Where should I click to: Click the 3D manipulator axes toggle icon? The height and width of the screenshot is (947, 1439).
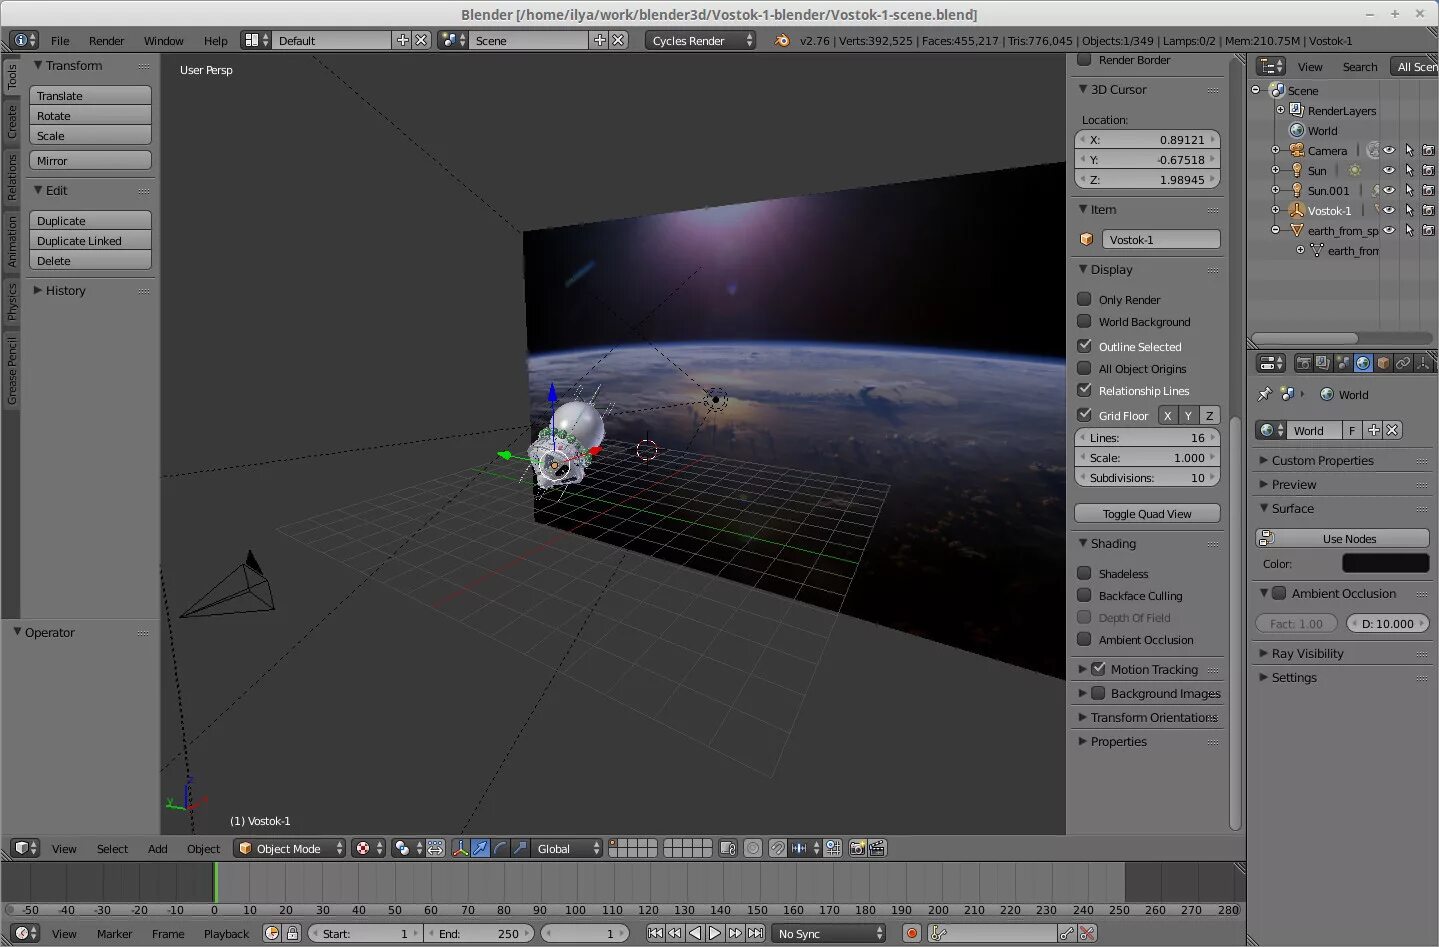click(460, 848)
